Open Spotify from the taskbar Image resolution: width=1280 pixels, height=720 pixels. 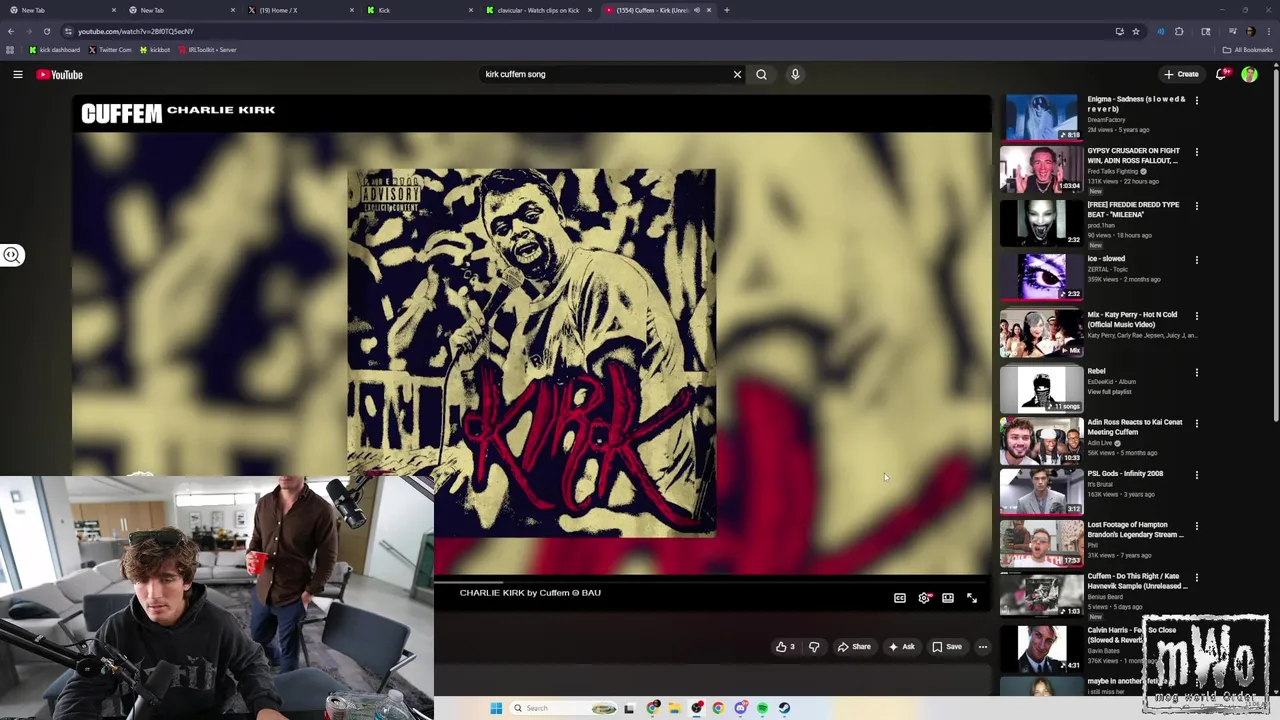tap(762, 708)
